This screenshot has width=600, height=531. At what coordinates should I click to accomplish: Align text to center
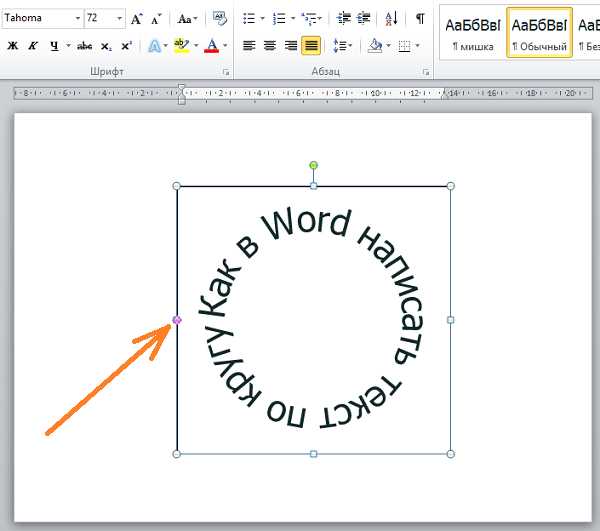[269, 46]
